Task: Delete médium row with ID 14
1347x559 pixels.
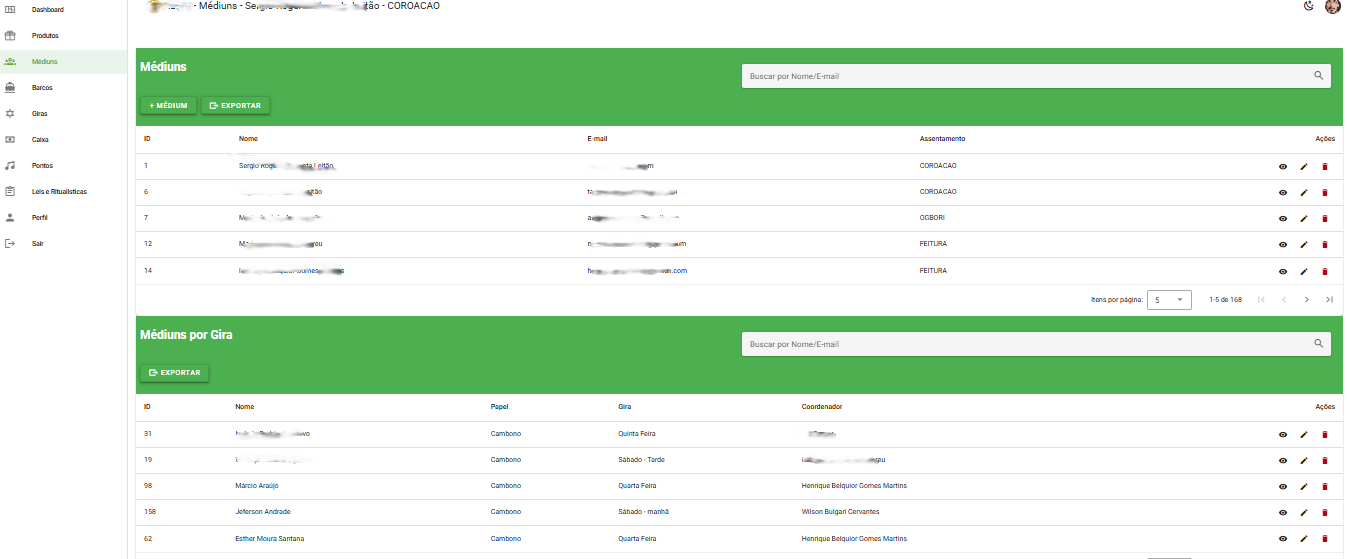Action: [x=1325, y=271]
